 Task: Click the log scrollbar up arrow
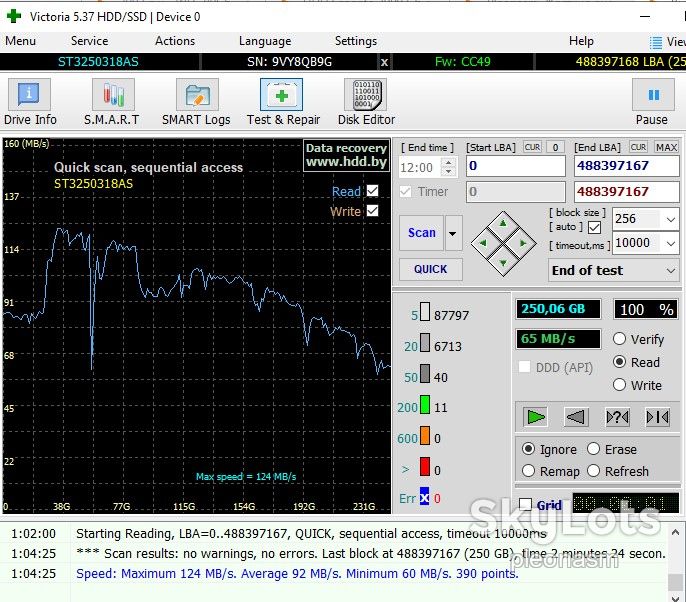click(x=675, y=532)
